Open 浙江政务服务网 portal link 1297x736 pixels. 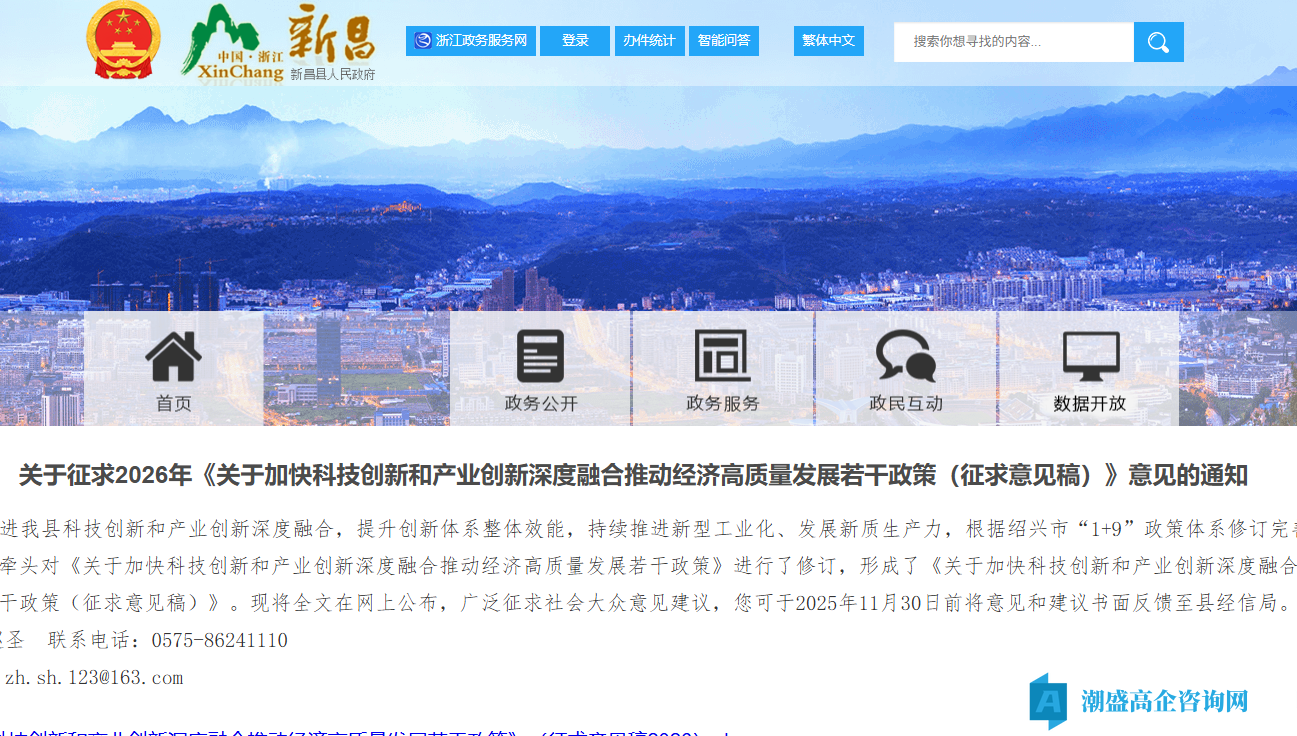click(471, 41)
